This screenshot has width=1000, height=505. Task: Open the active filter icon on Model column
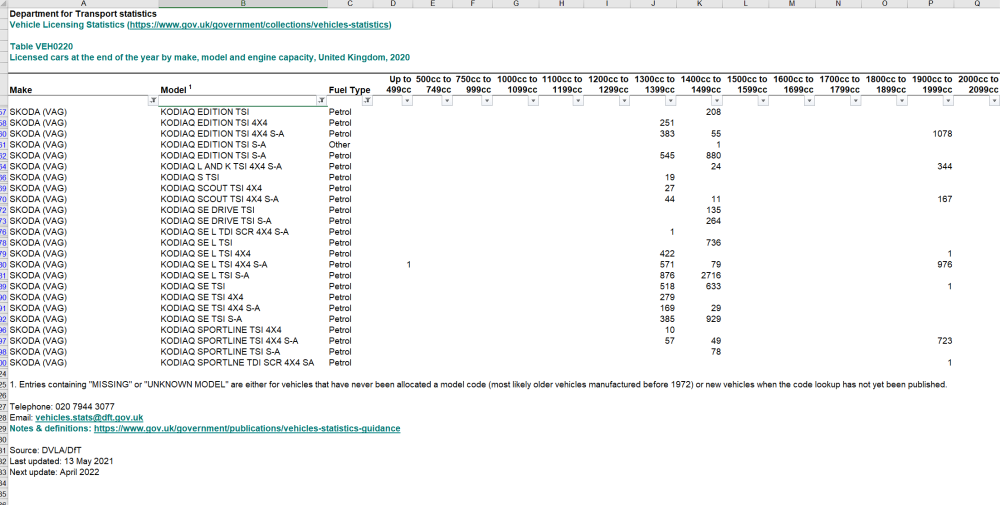coord(321,101)
